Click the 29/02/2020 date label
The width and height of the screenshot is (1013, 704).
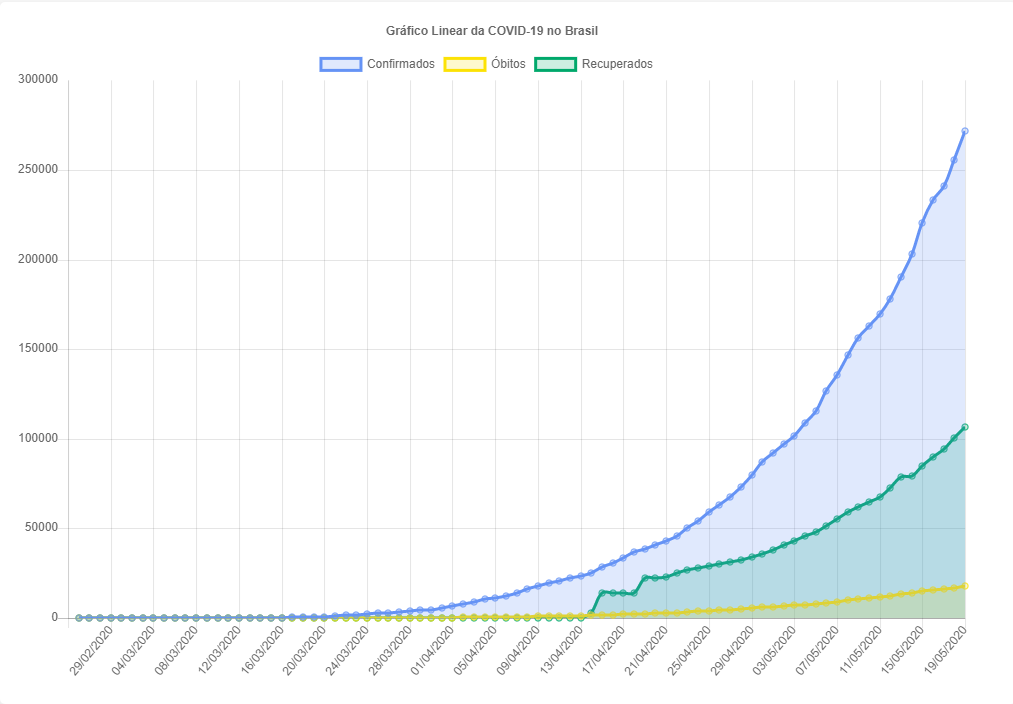(91, 650)
